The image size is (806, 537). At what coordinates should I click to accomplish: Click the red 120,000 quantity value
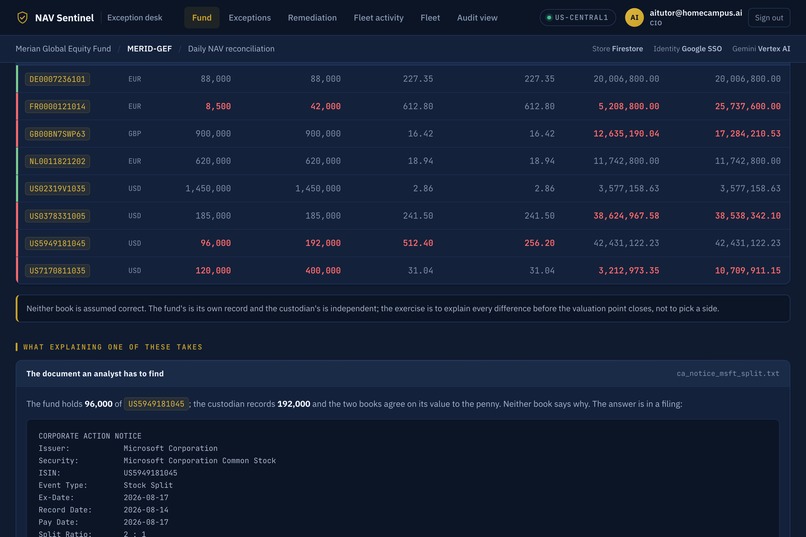213,271
